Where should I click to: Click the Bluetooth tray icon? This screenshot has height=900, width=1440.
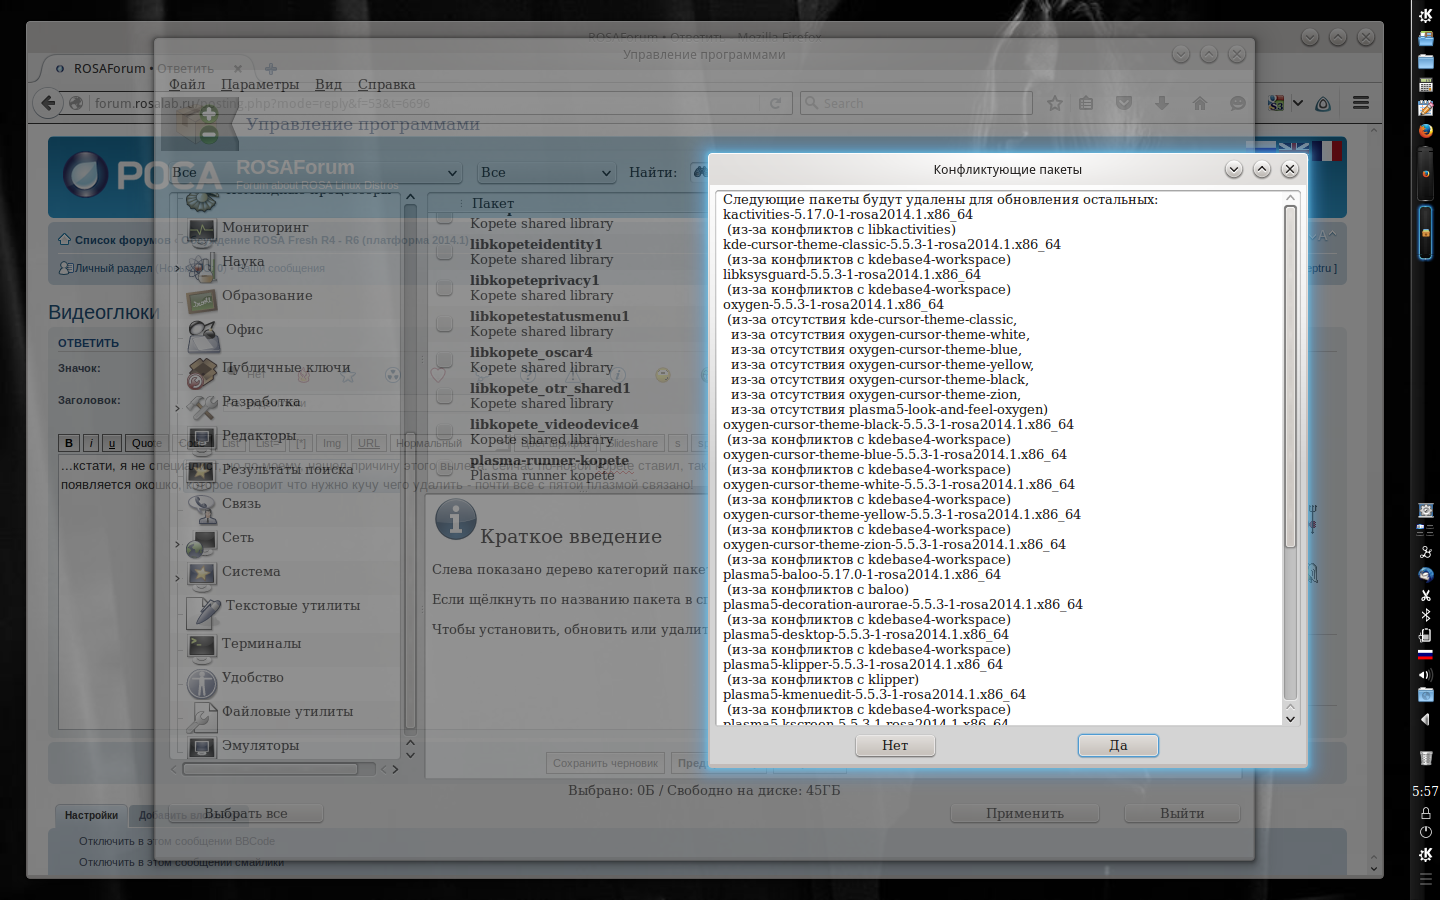[1426, 615]
